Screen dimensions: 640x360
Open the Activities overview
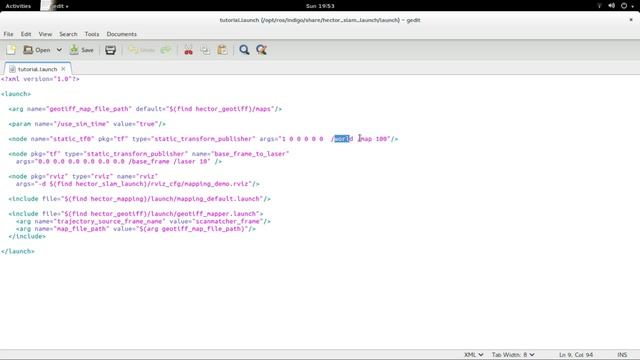pyautogui.click(x=18, y=6)
